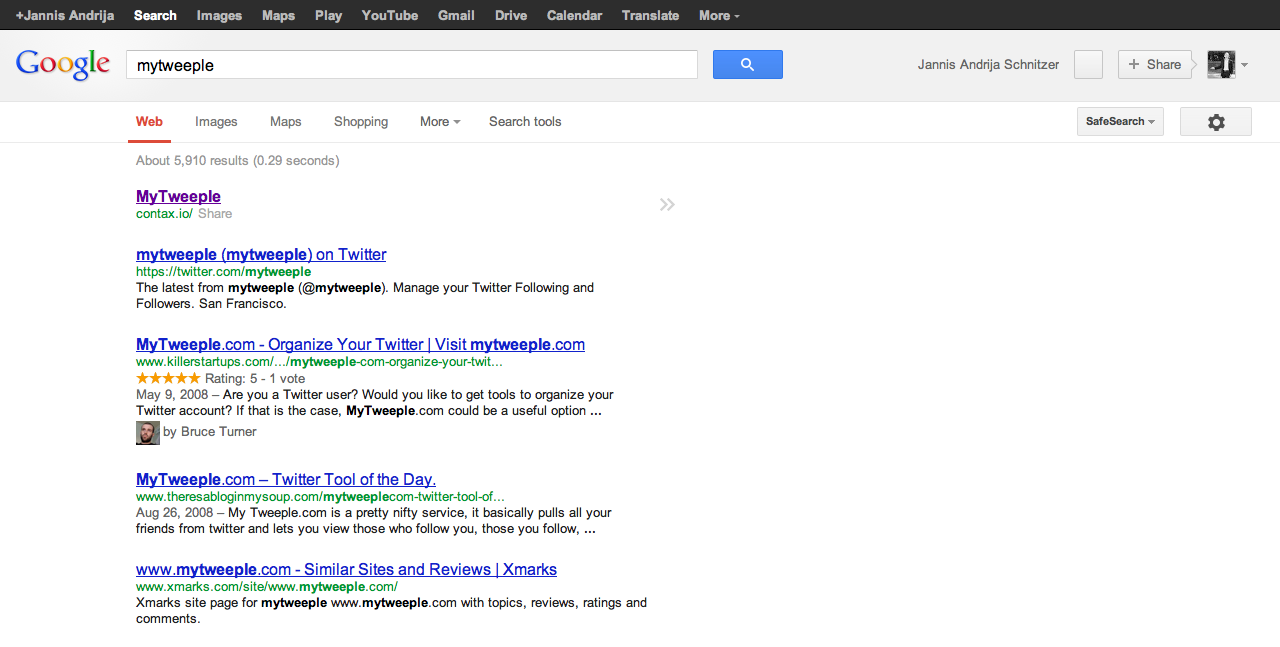Switch to the Images search tab

coord(216,122)
